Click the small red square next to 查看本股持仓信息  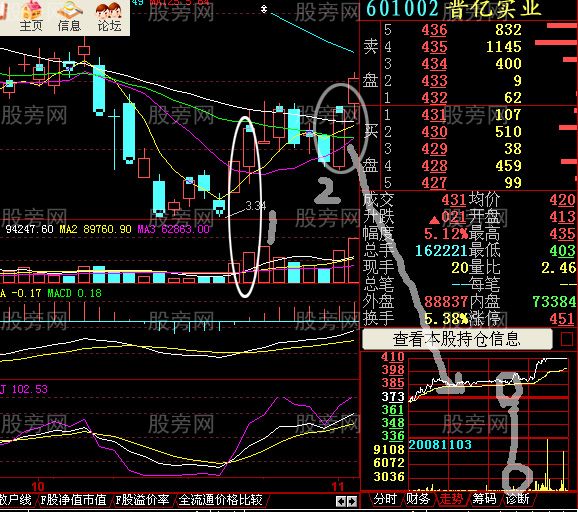click(567, 339)
